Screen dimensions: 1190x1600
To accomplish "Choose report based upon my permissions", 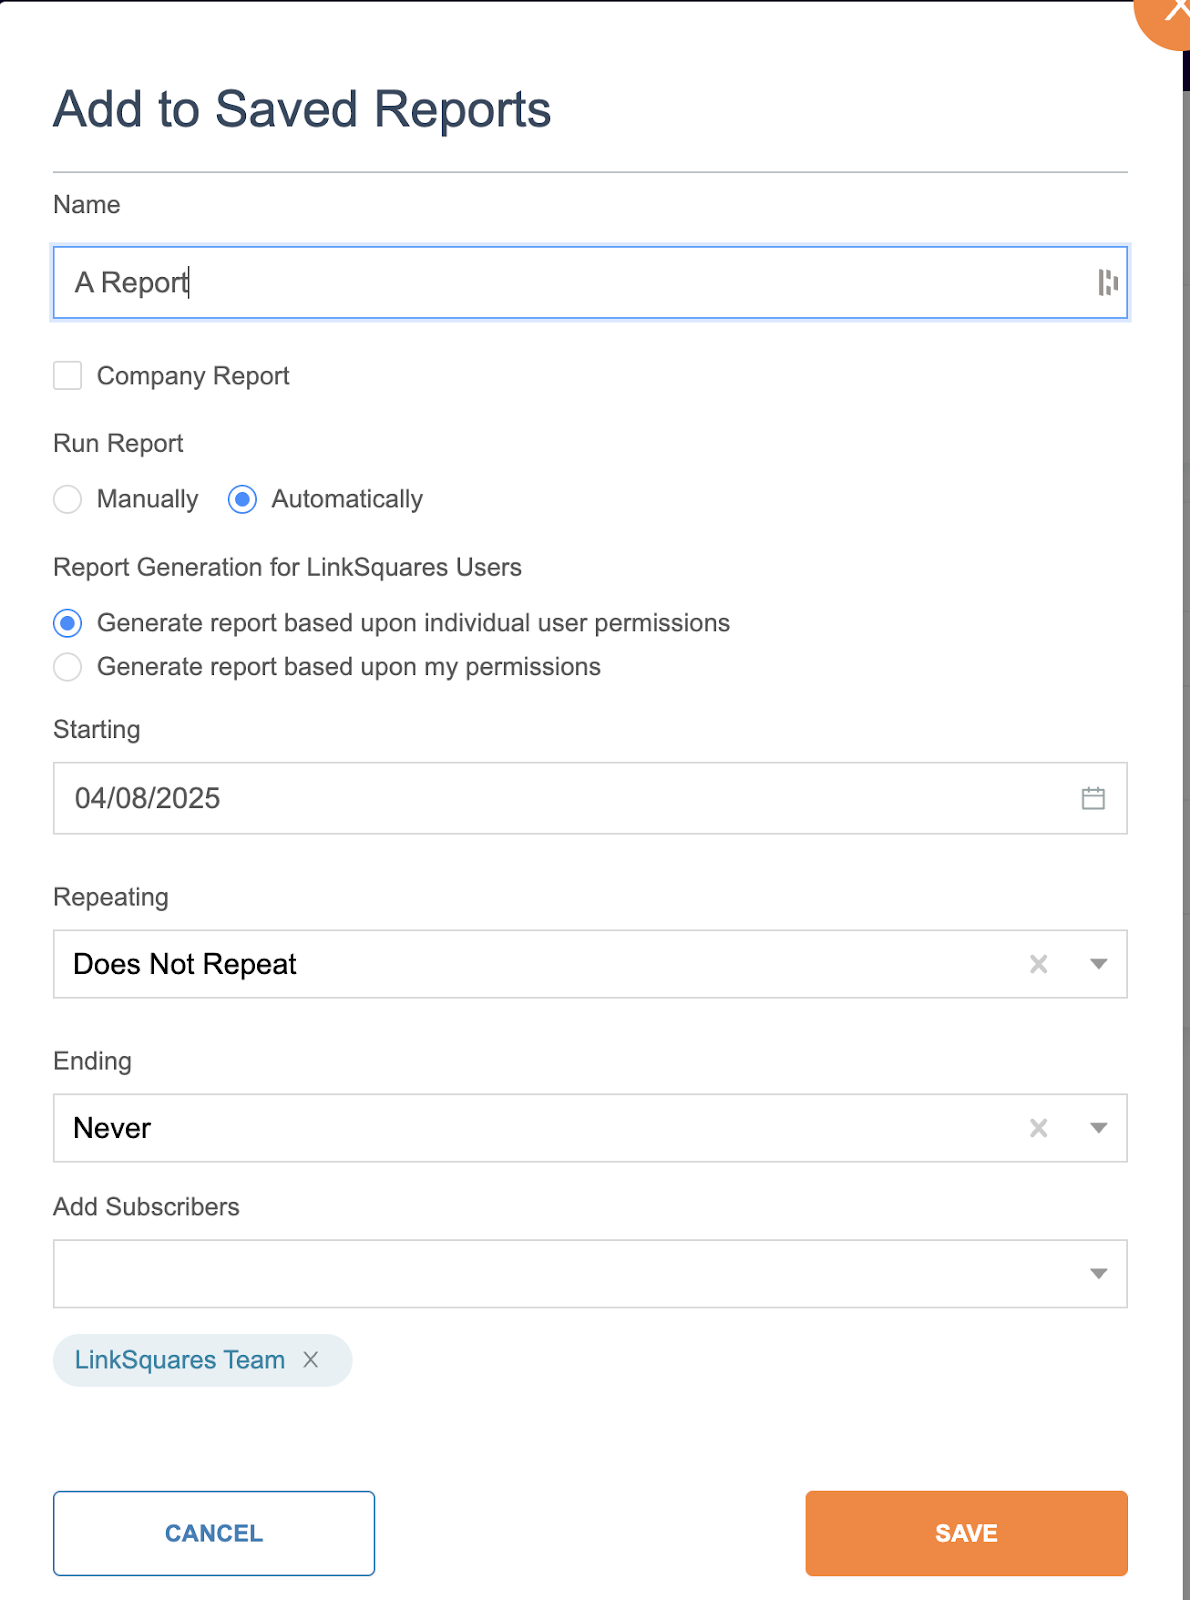I will click(x=67, y=667).
